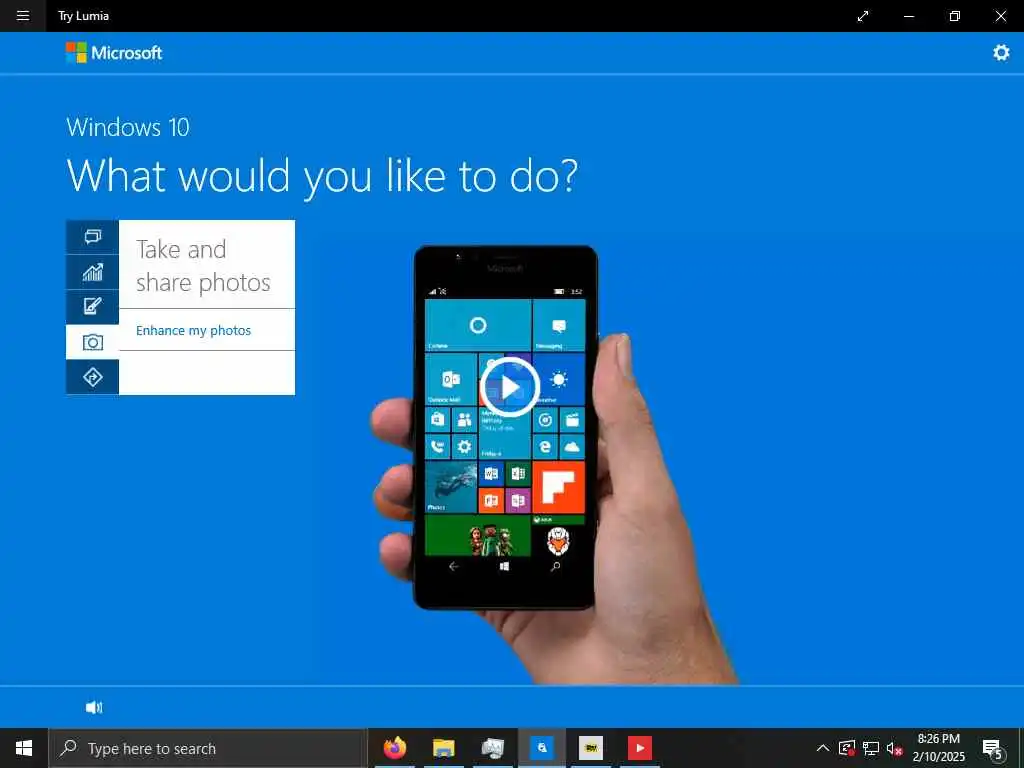The height and width of the screenshot is (768, 1024).
Task: Open the Enhance my photos link
Action: (x=193, y=330)
